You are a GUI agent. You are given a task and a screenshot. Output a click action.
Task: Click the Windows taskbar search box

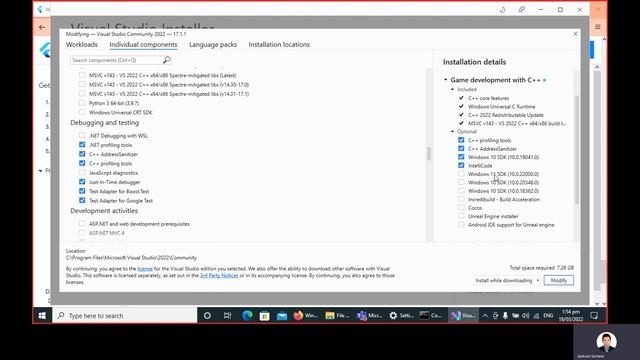[125, 316]
